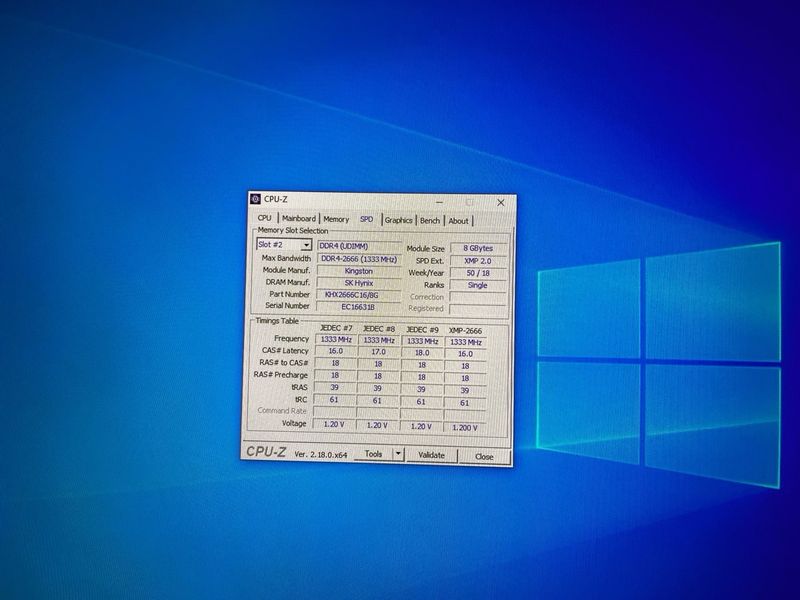Click the empty Correction field
Screen dimensions: 800x600
coord(478,297)
